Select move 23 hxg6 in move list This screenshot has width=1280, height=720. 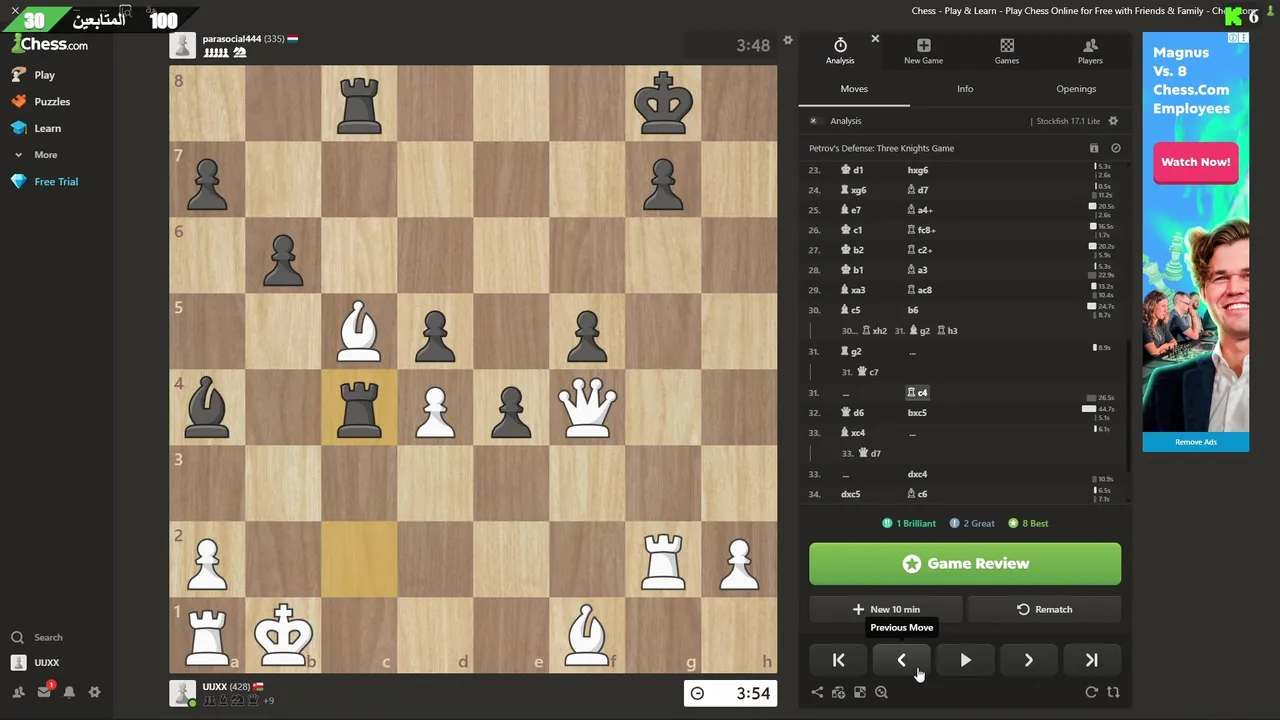coord(917,170)
